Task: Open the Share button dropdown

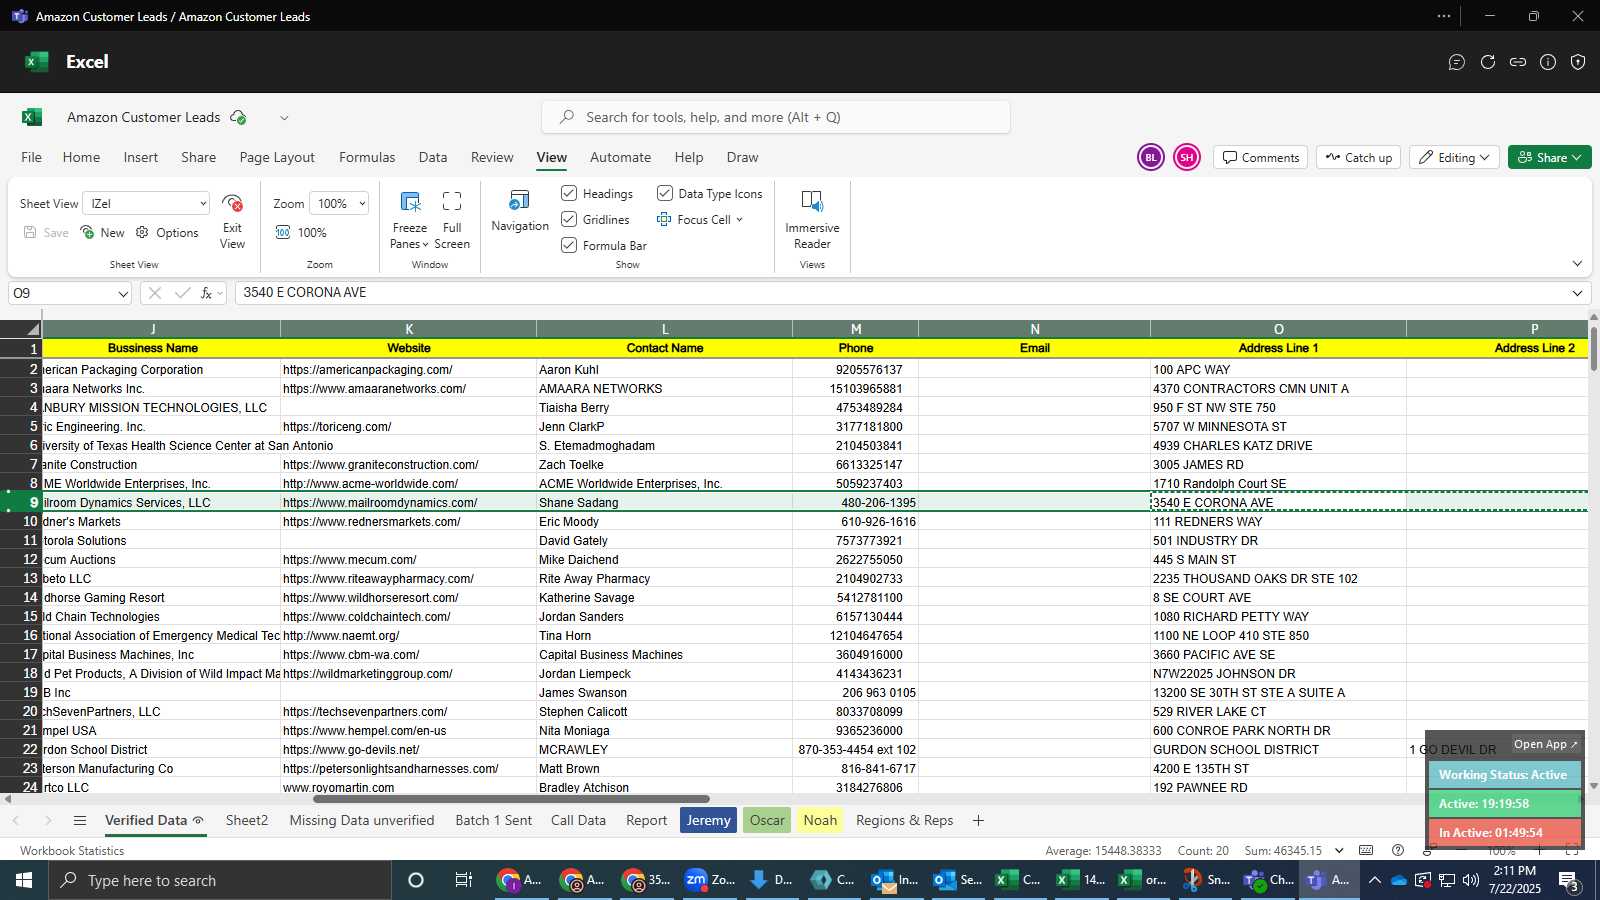Action: pyautogui.click(x=1549, y=157)
